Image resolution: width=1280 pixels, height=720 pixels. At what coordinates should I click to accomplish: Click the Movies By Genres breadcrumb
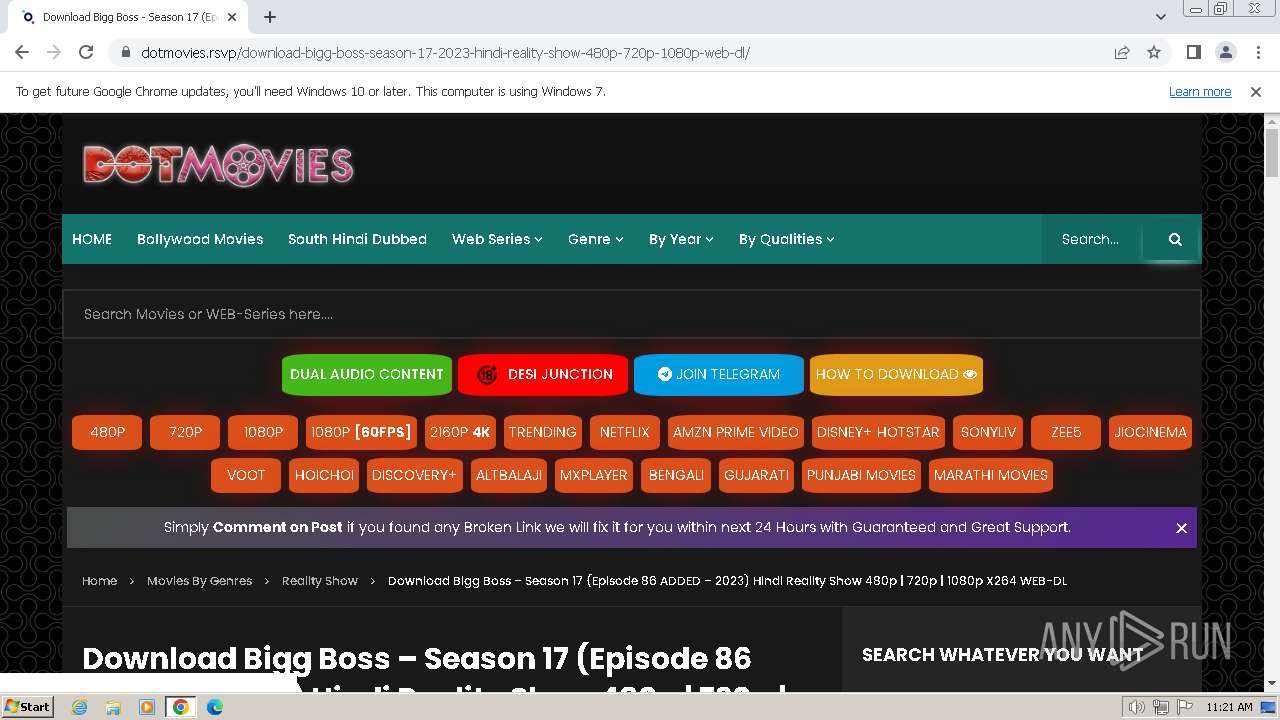199,581
